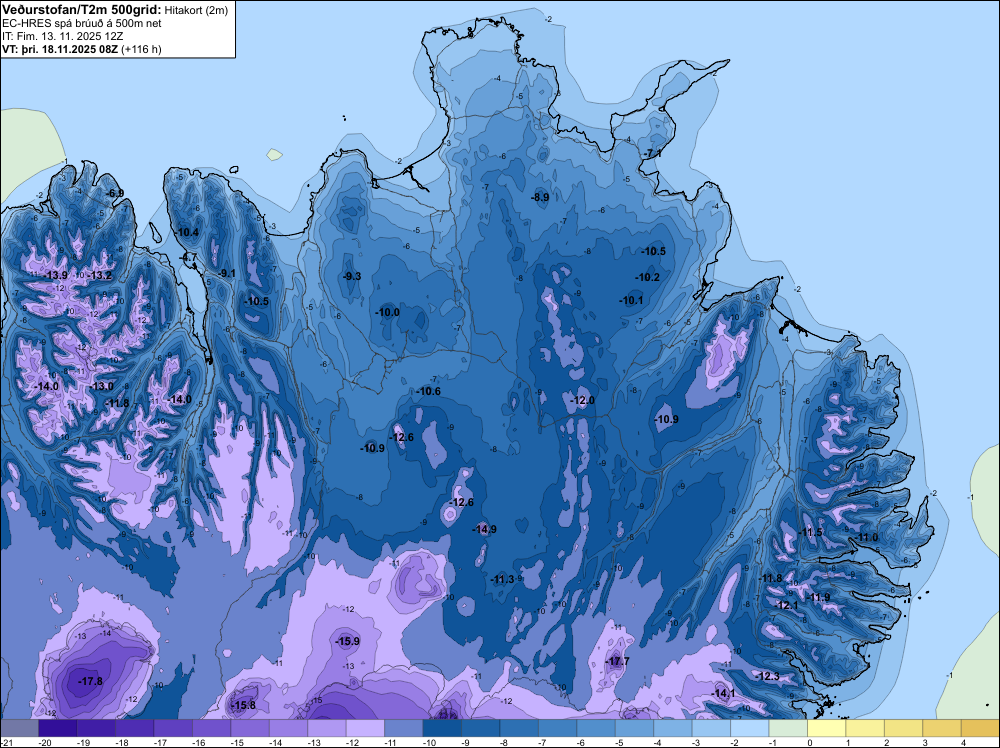Click the title text 'Veðurstofan/T2m 500grid'
1000x748 pixels.
click(x=82, y=10)
